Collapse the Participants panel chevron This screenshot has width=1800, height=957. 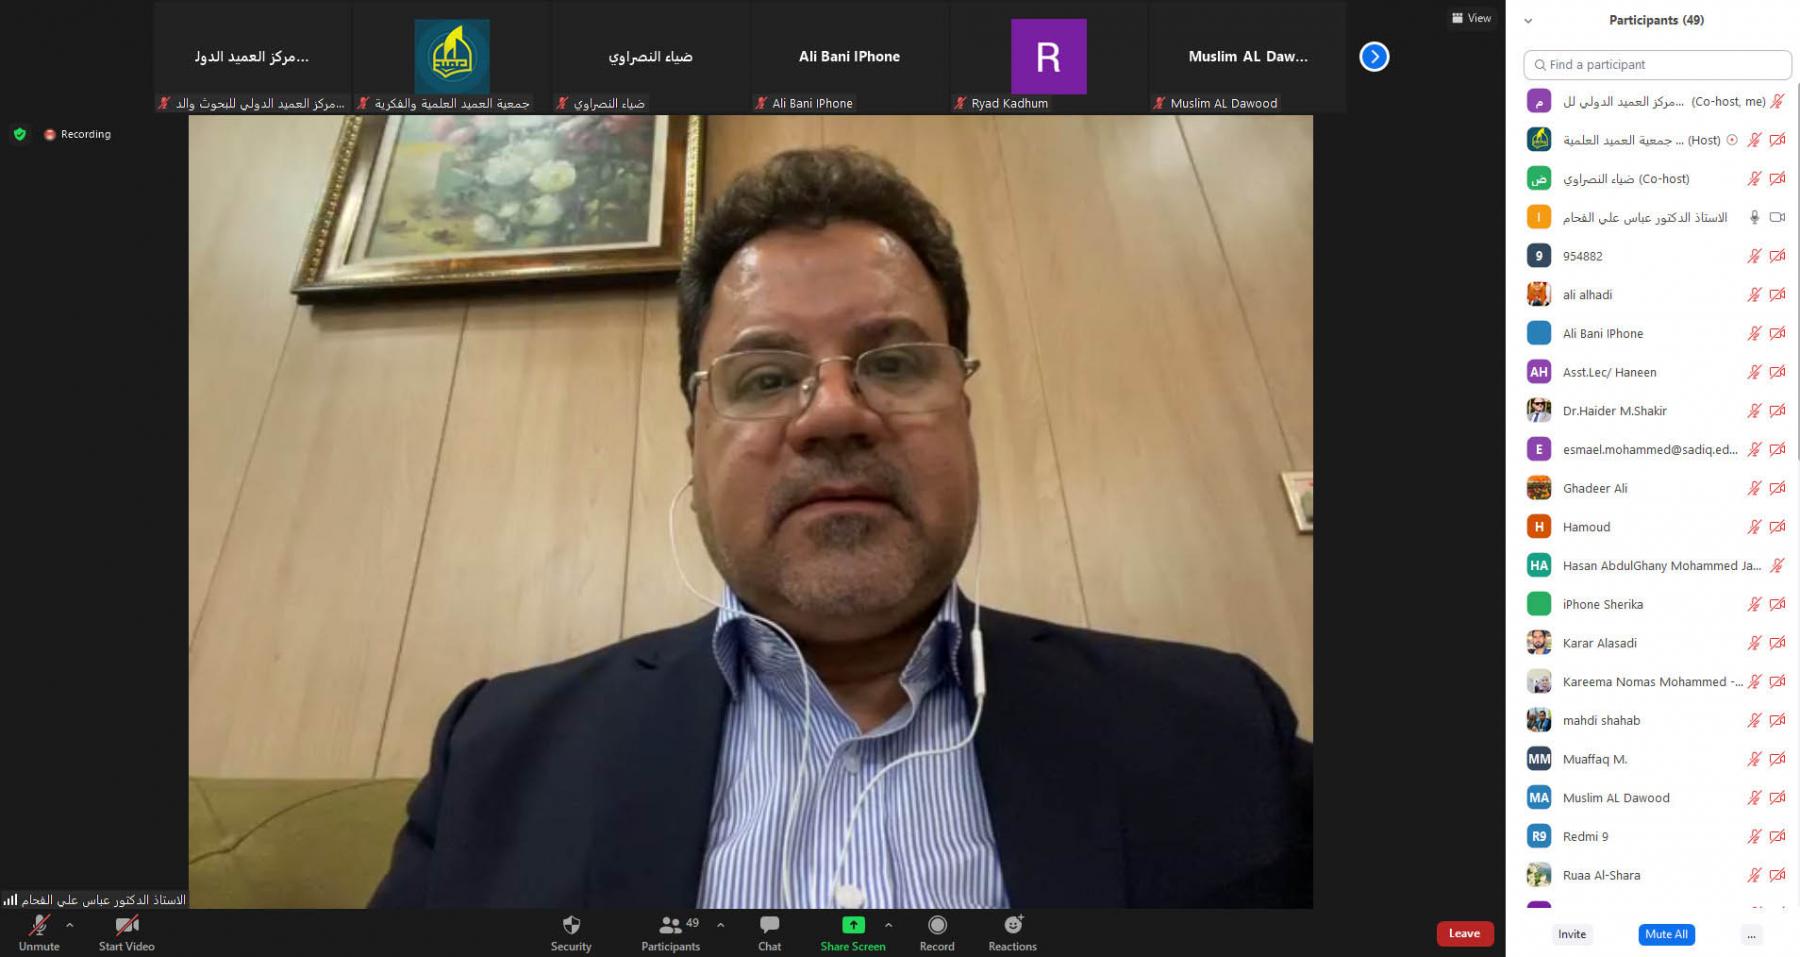(x=1528, y=21)
